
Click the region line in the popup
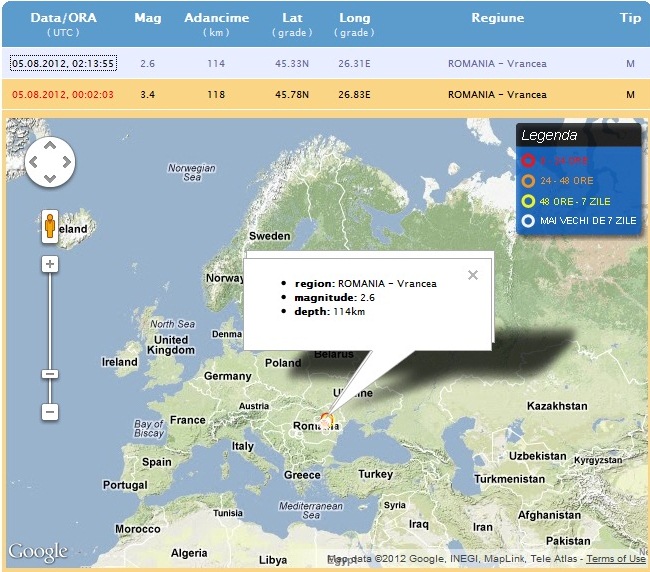pos(366,284)
